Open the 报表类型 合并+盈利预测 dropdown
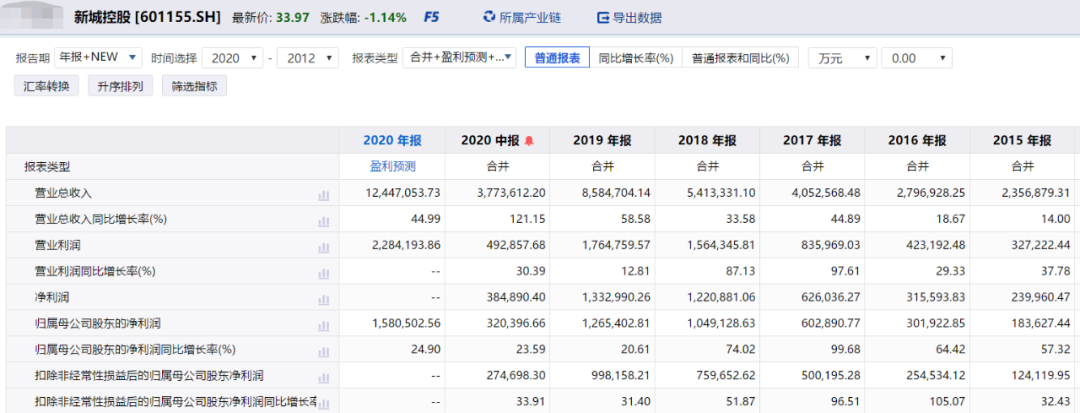1080x413 pixels. pyautogui.click(x=459, y=58)
